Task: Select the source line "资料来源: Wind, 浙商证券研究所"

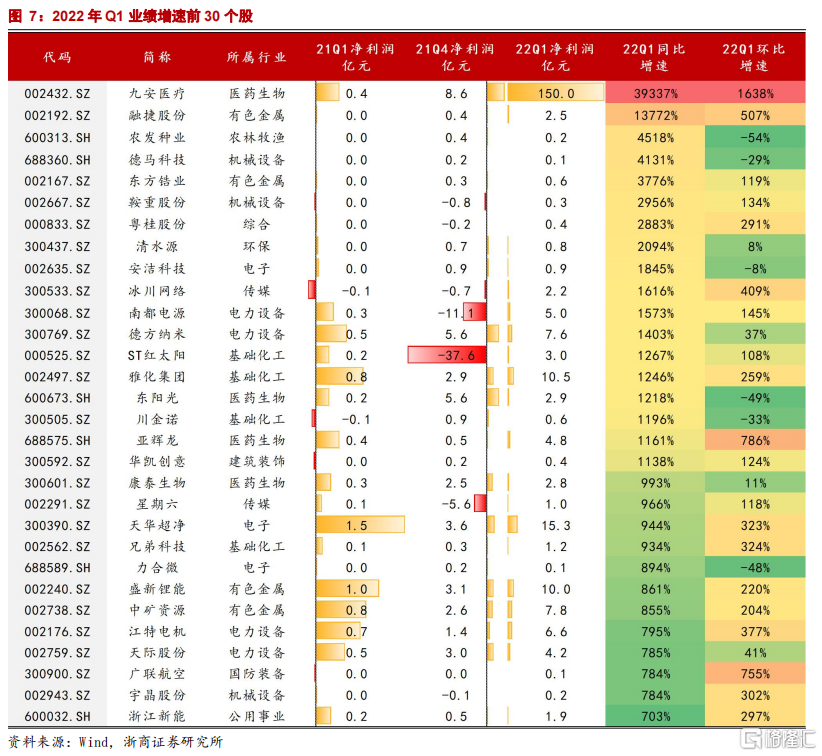Action: pyautogui.click(x=116, y=742)
